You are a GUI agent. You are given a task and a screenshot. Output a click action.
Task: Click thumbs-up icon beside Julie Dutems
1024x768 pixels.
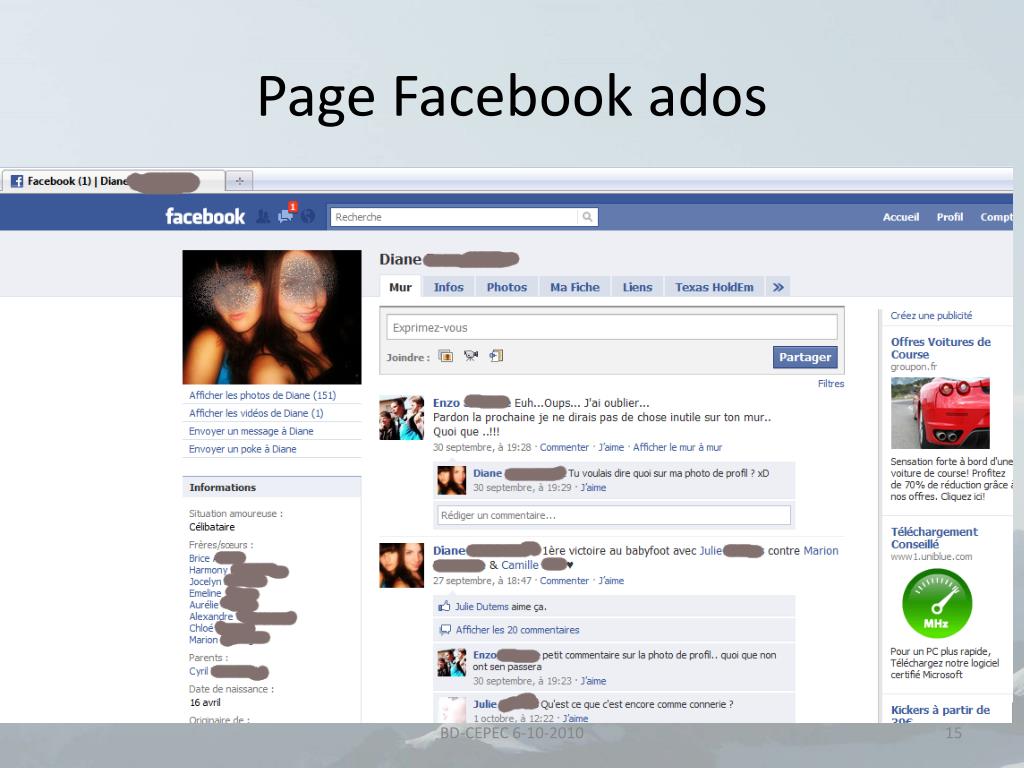tap(445, 606)
